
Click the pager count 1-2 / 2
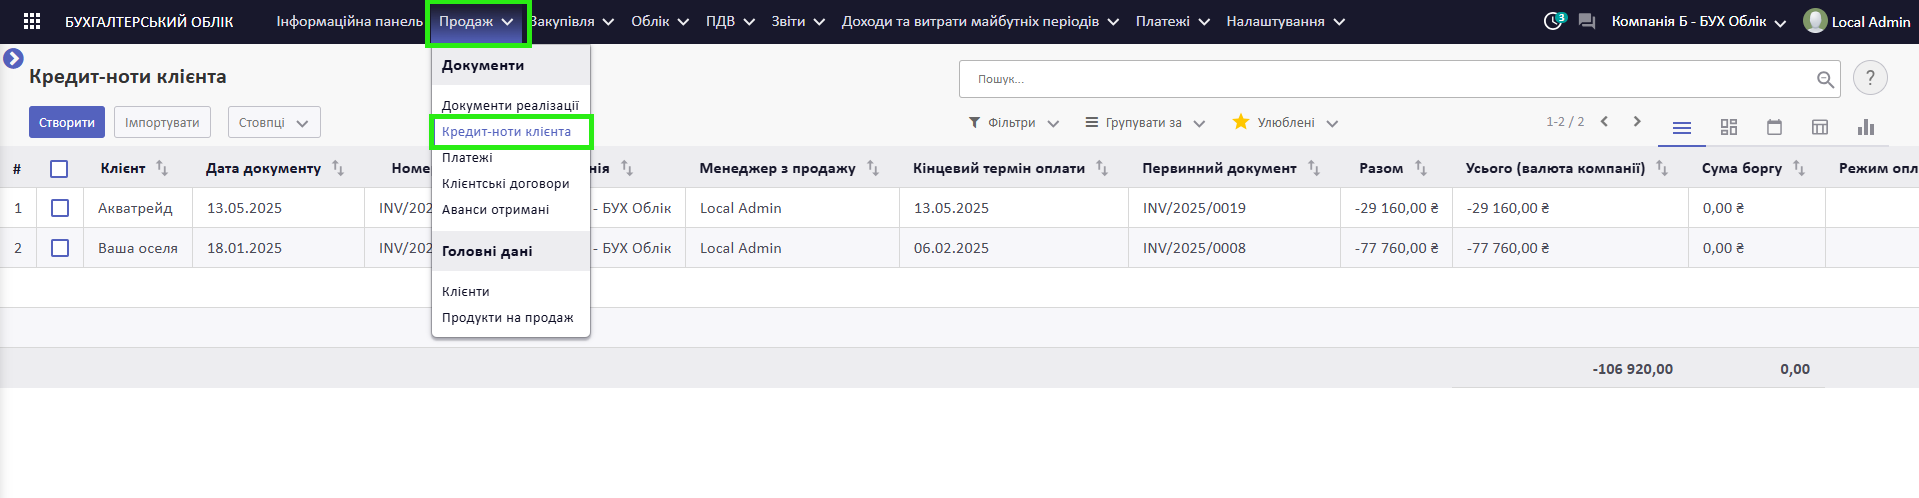pyautogui.click(x=1565, y=122)
